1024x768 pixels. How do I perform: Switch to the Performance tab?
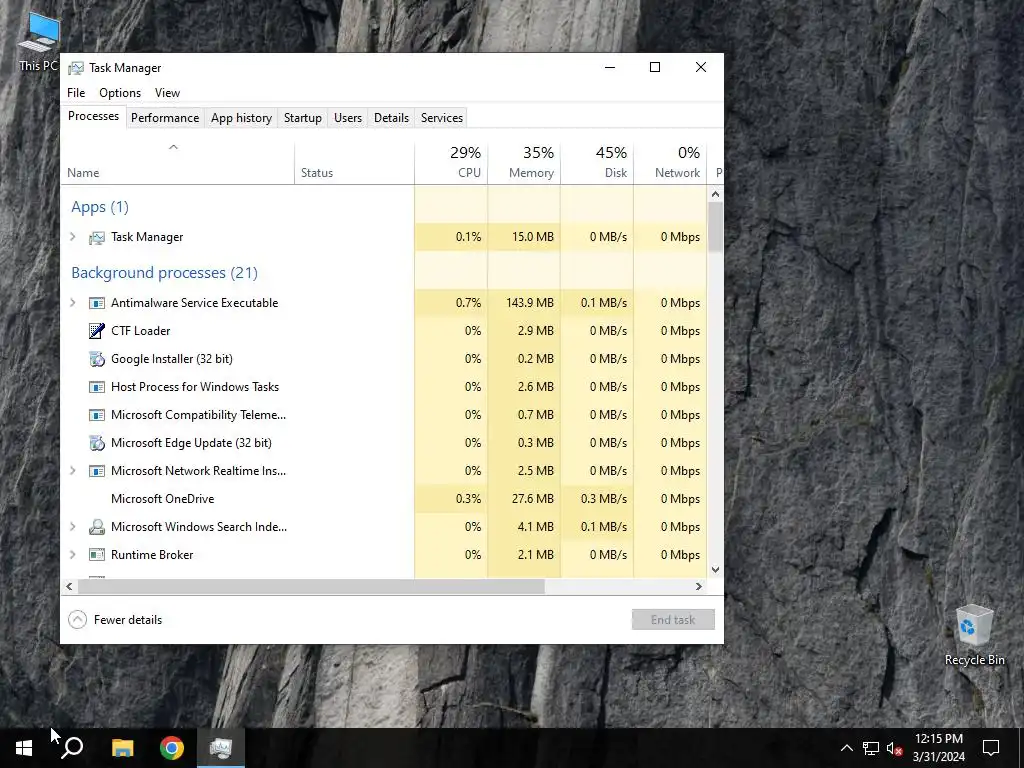tap(165, 118)
